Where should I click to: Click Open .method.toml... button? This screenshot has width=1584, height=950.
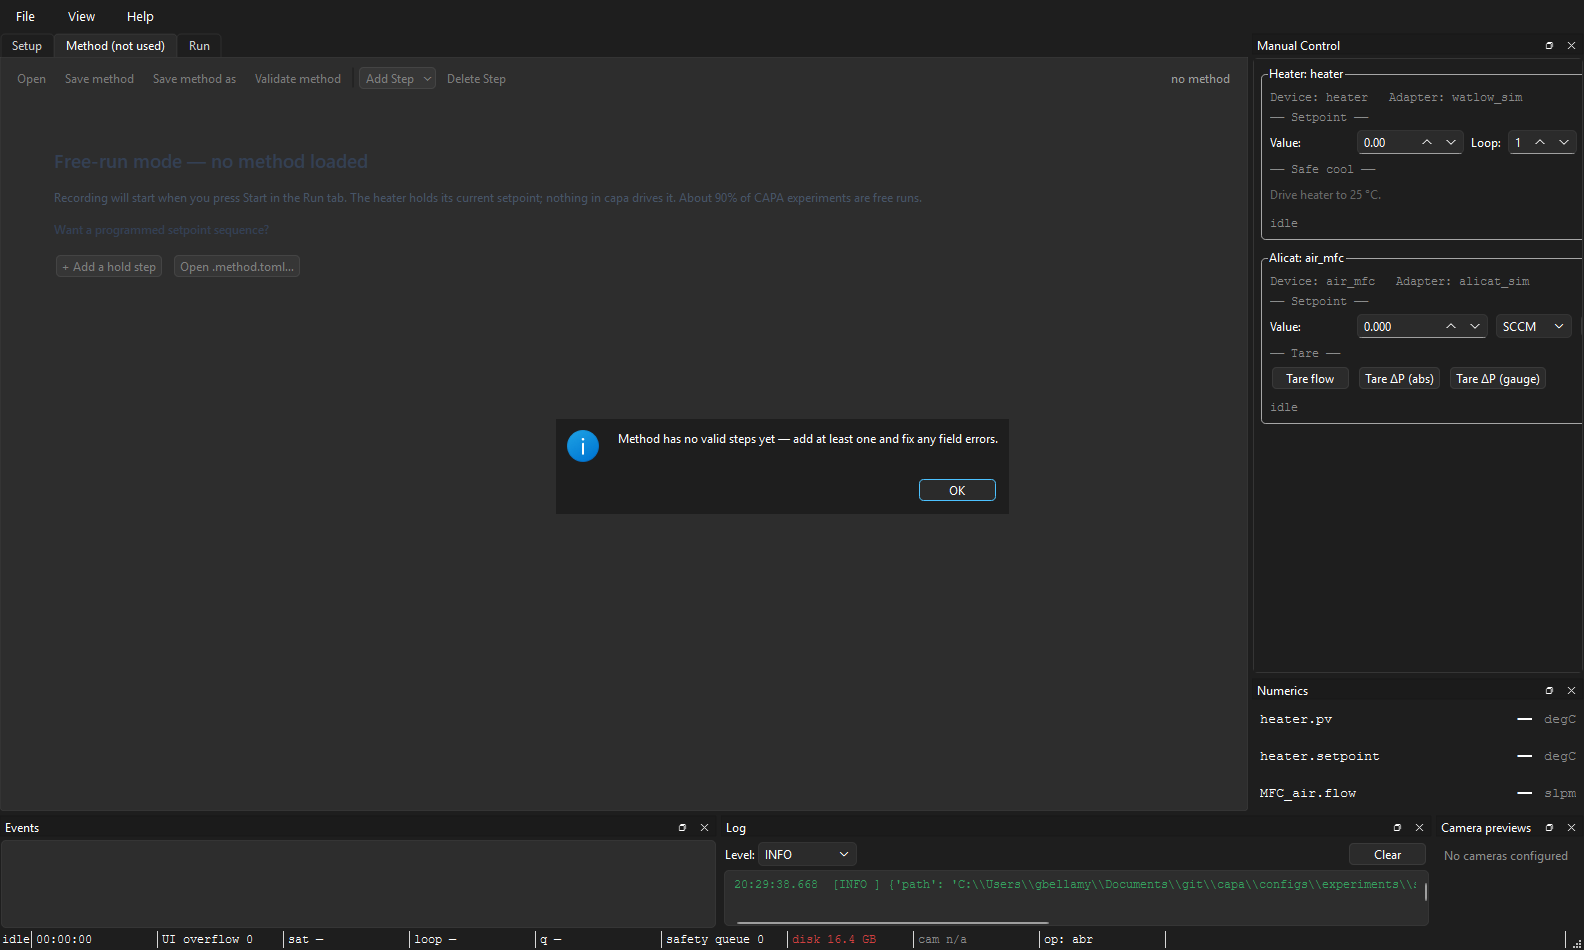pos(237,267)
